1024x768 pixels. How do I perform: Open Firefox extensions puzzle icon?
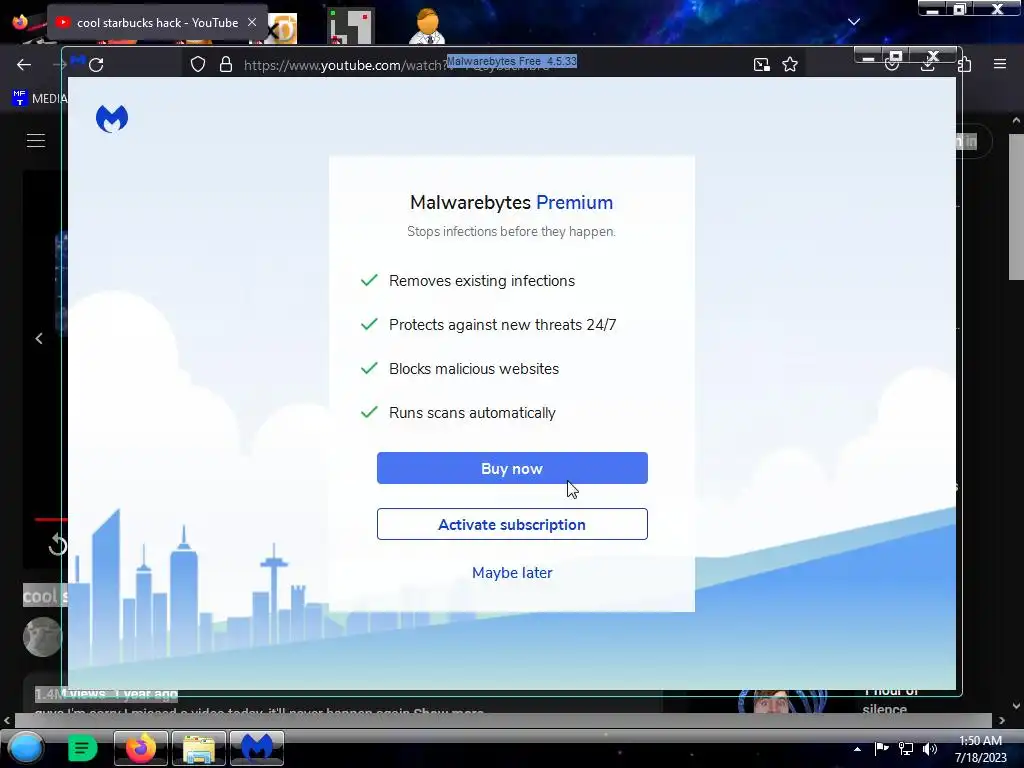(965, 65)
